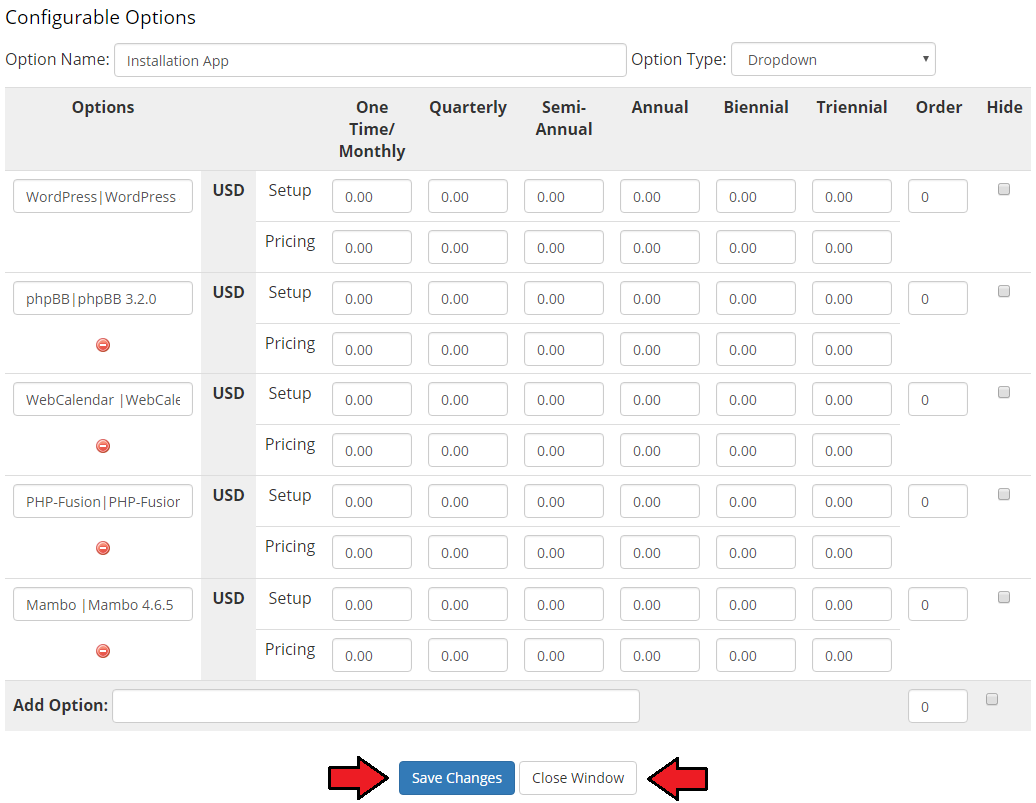Screen dimensions: 1036x803
Task: Click the Add Option text field
Action: [x=376, y=706]
